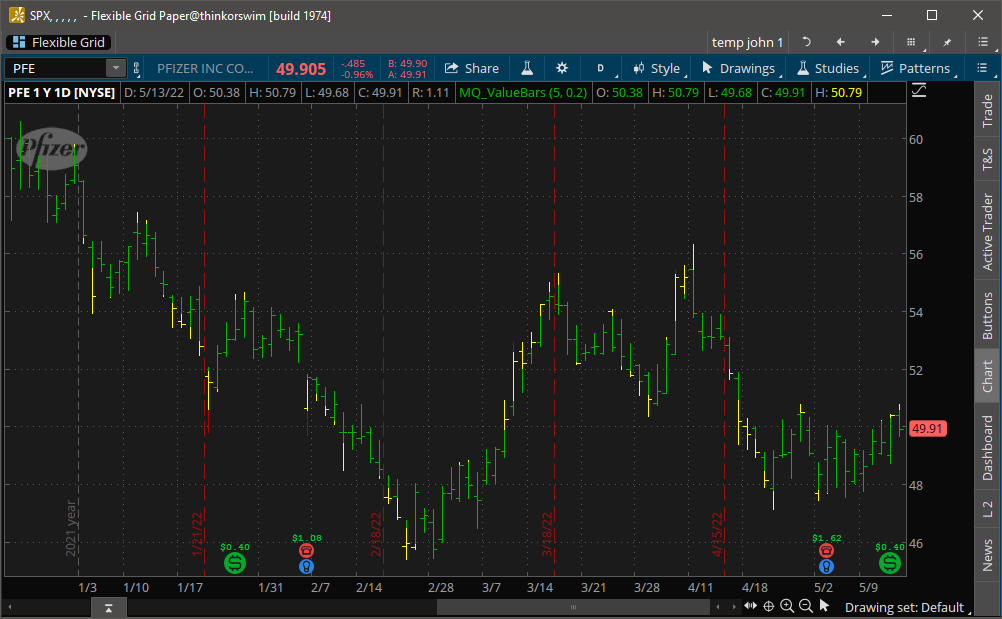The height and width of the screenshot is (619, 1002).
Task: Open the grid layout customizer dropdown icon
Action: [x=912, y=42]
